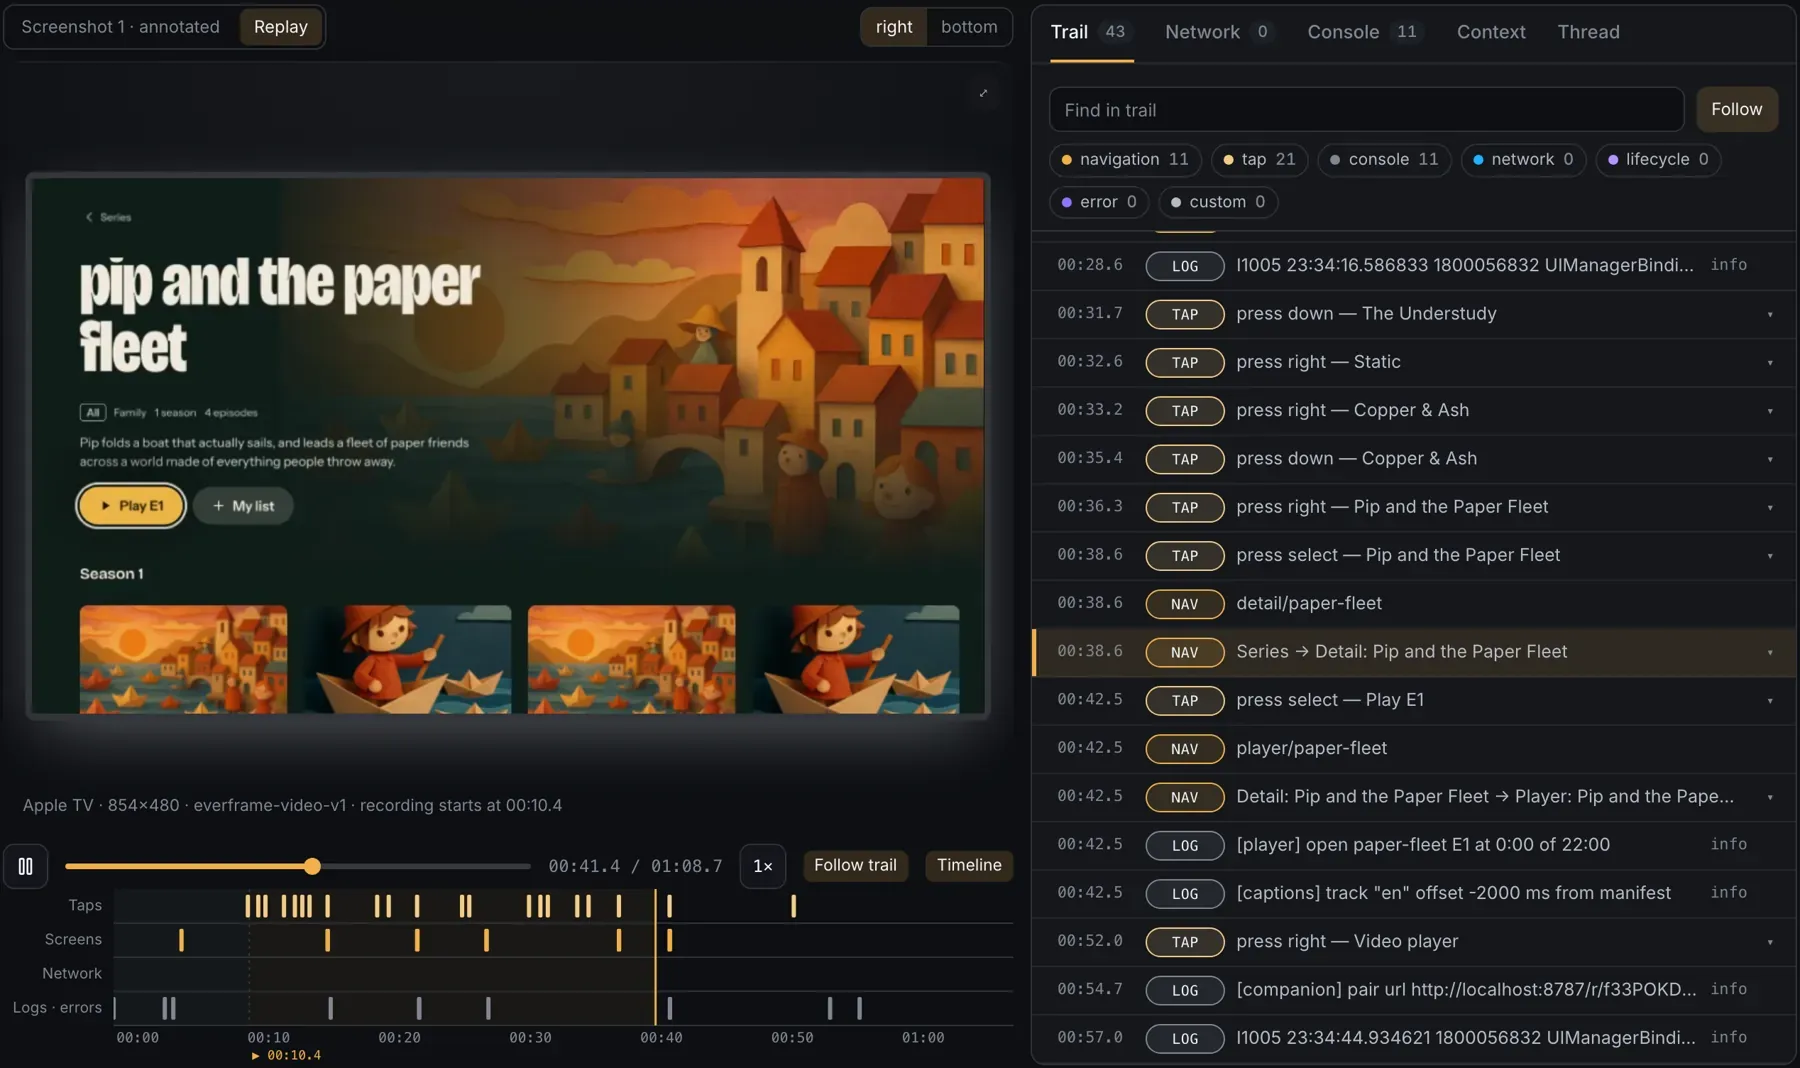Add to My list button
The image size is (1800, 1068).
243,506
